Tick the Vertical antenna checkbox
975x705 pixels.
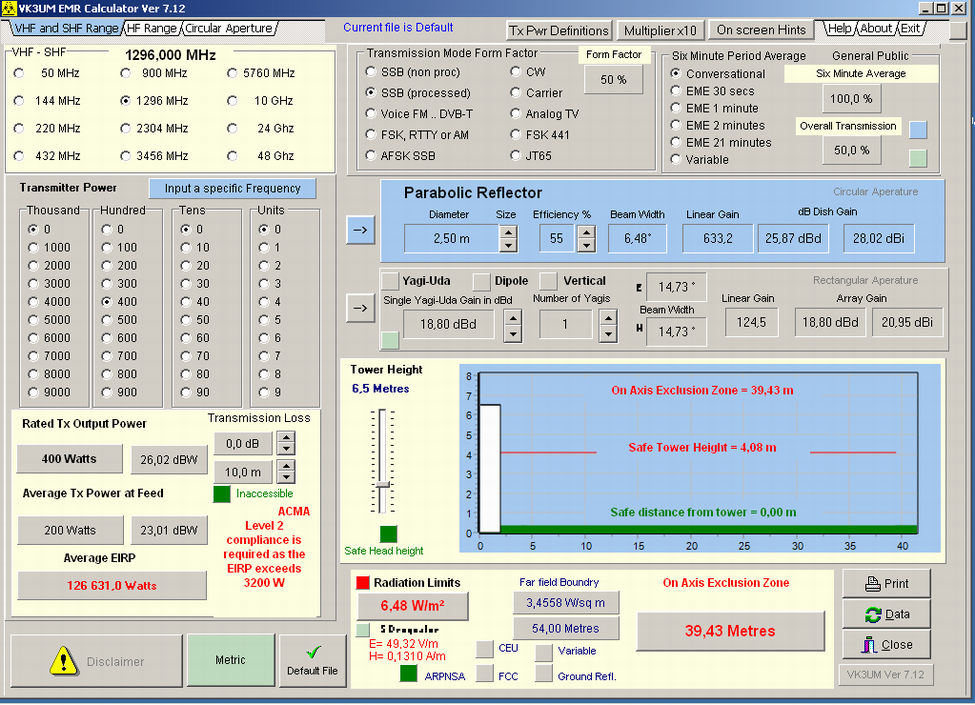[548, 281]
